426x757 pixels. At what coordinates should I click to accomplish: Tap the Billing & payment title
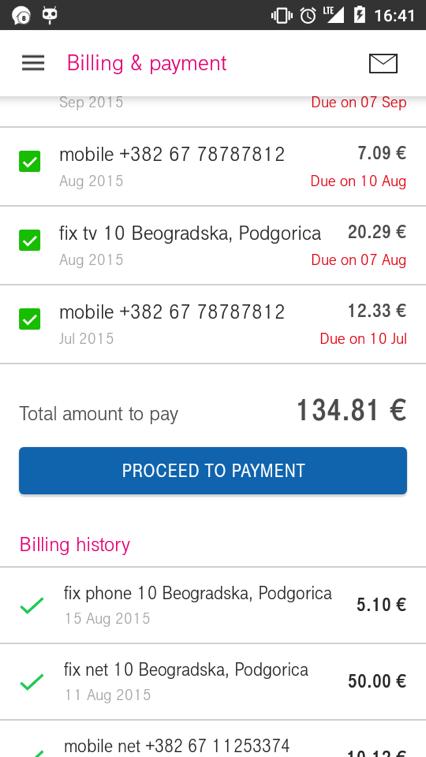pos(147,63)
